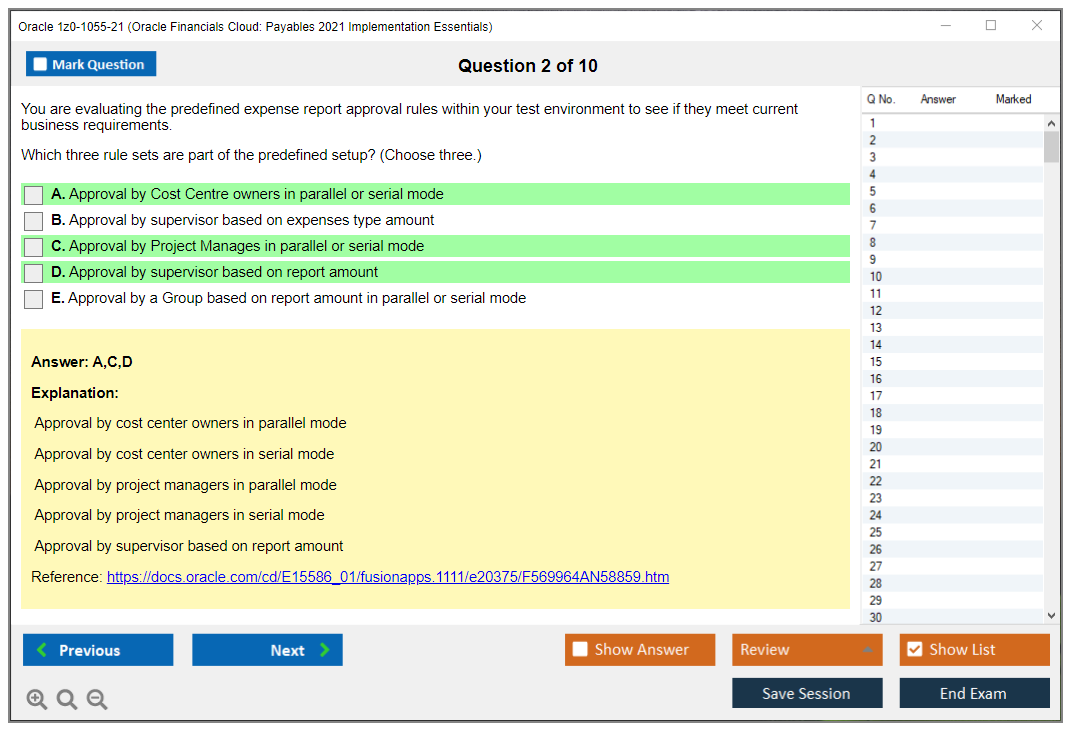The width and height of the screenshot is (1075, 735).
Task: Click the Marked column header
Action: click(1013, 99)
